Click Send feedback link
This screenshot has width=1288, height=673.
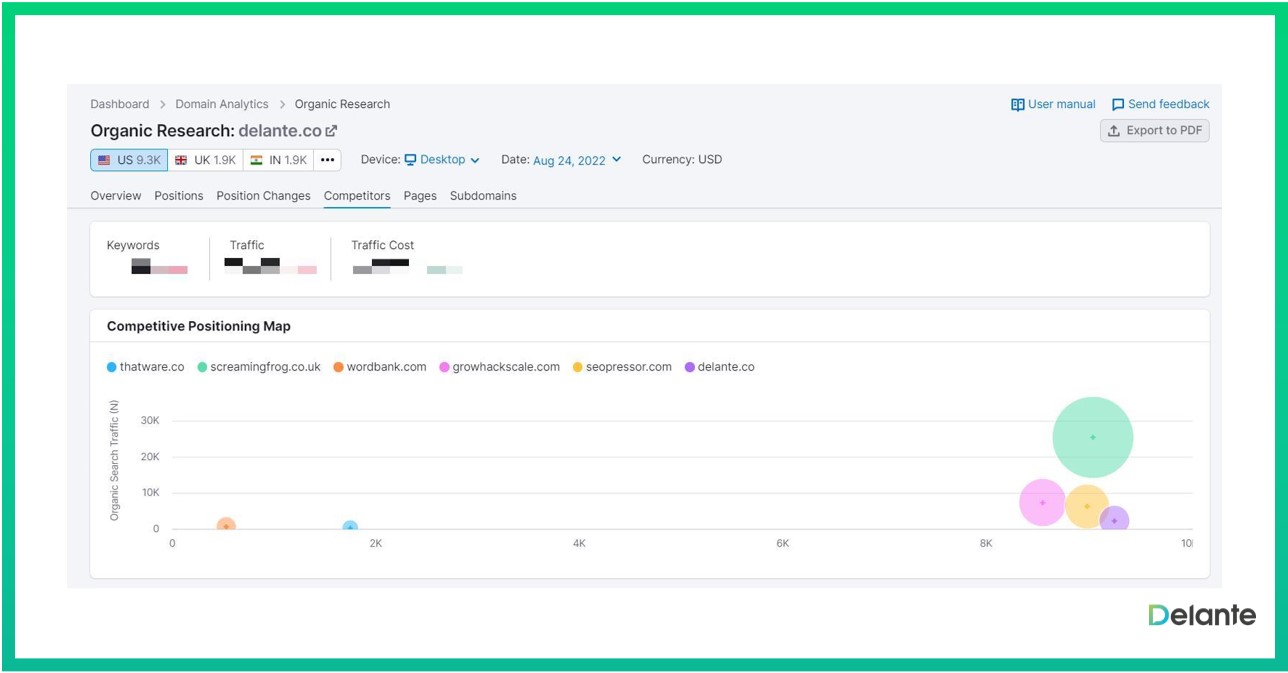(1161, 104)
